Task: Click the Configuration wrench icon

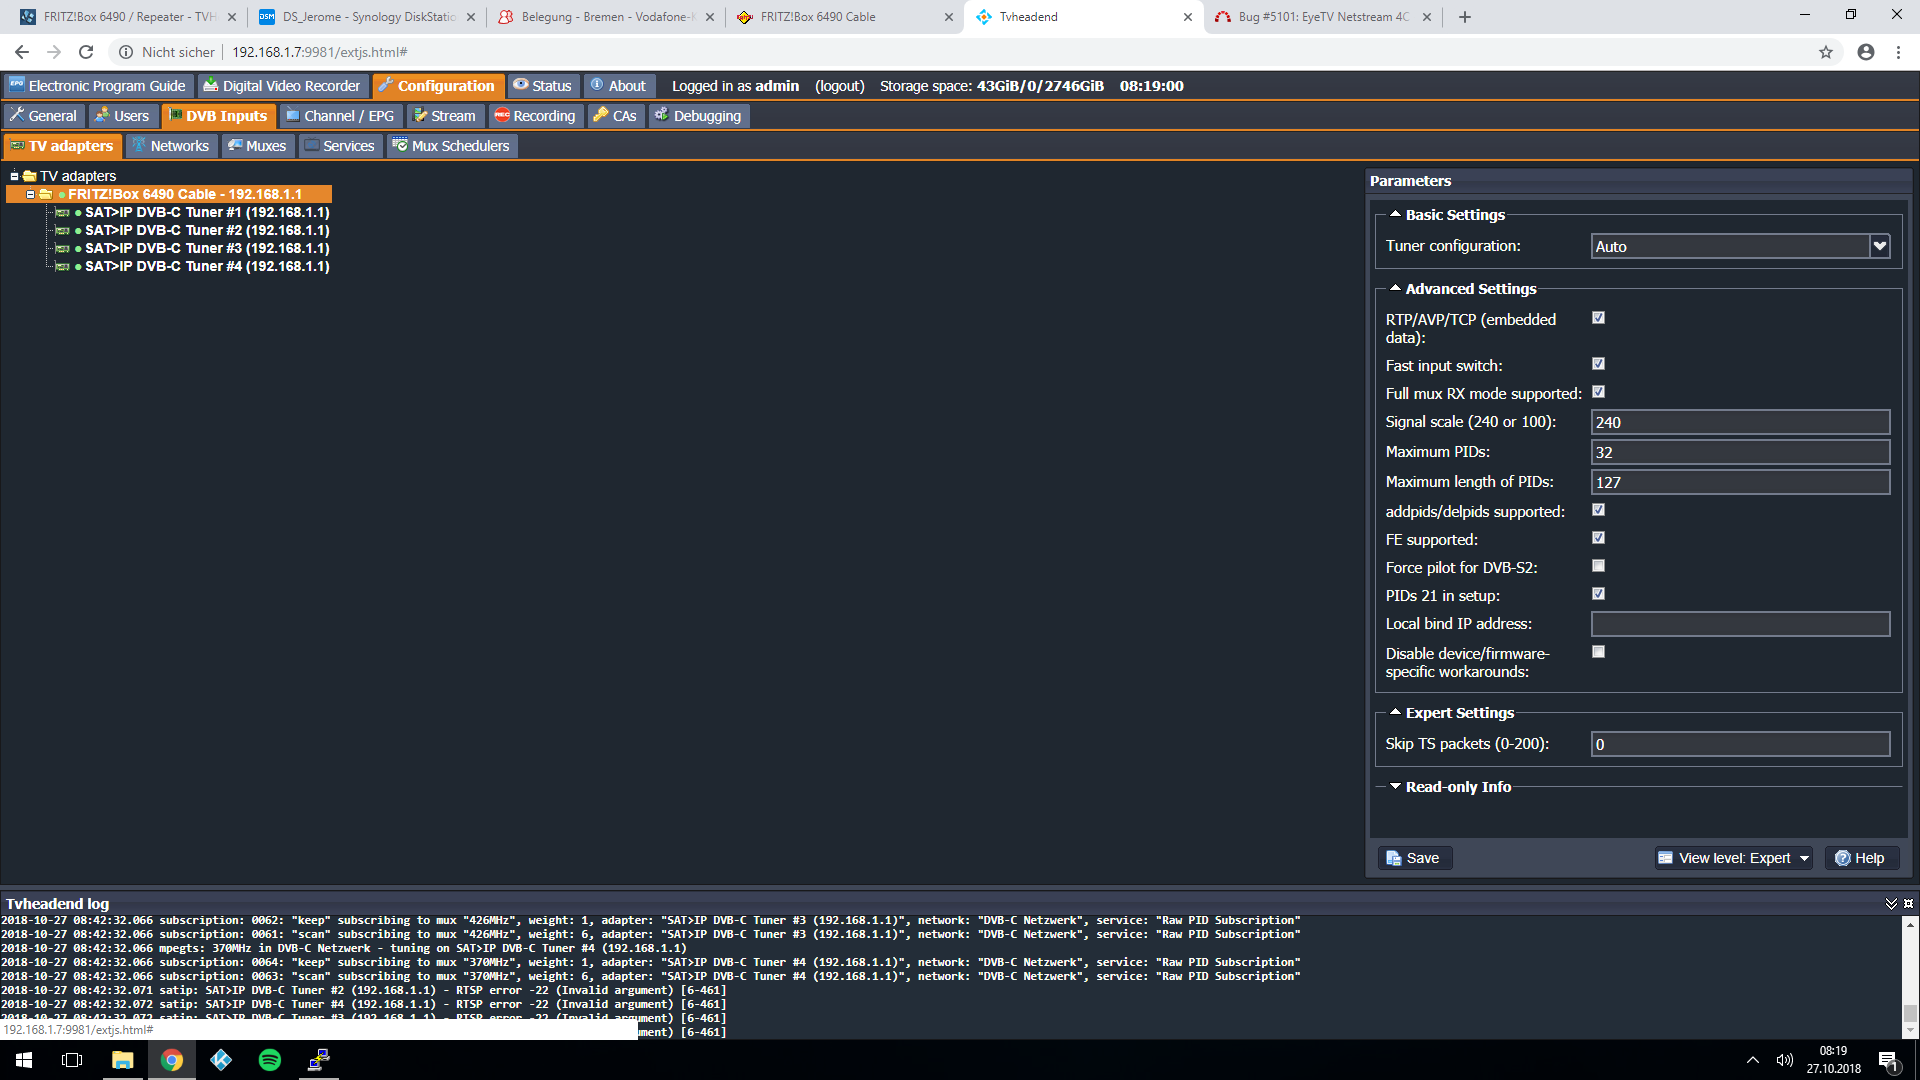Action: (385, 86)
